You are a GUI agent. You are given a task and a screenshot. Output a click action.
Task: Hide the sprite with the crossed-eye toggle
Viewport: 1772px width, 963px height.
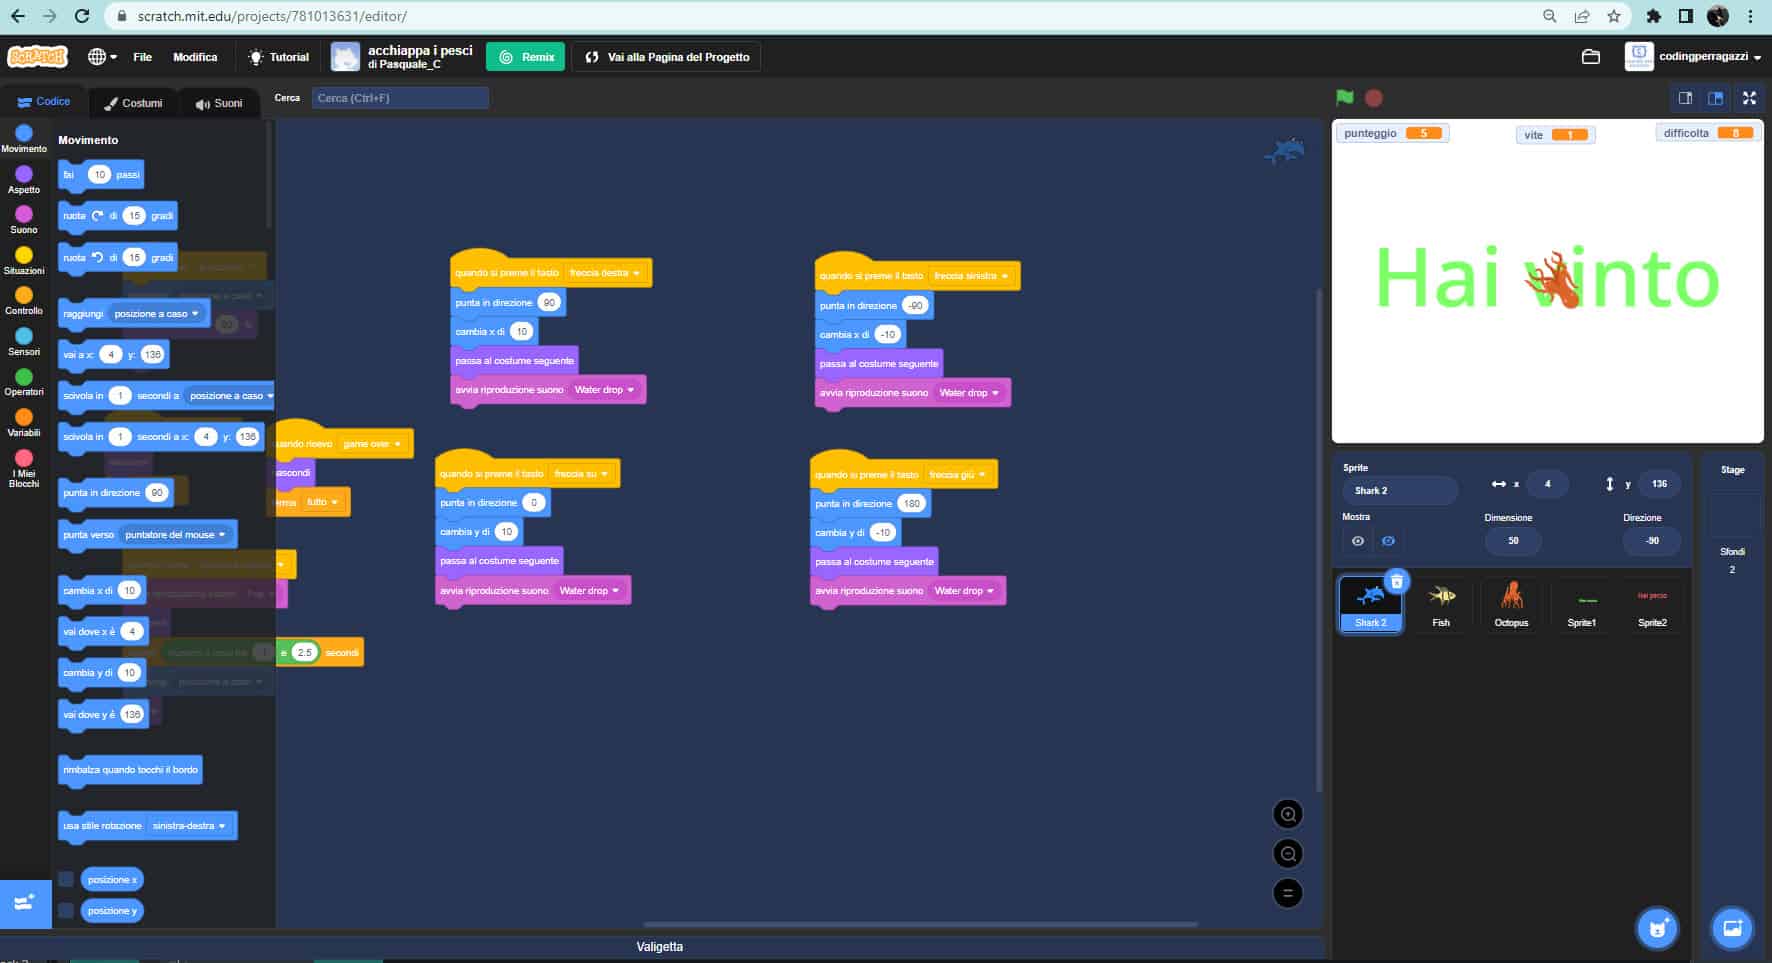point(1388,541)
